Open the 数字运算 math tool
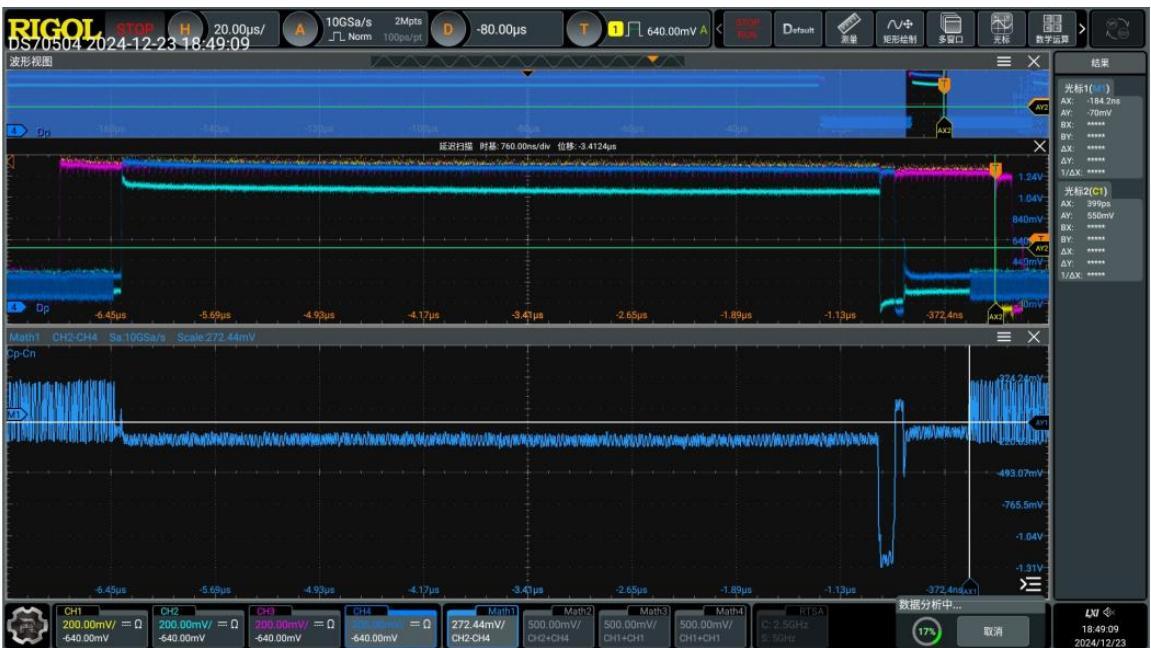This screenshot has height=648, width=1151. coord(1052,29)
